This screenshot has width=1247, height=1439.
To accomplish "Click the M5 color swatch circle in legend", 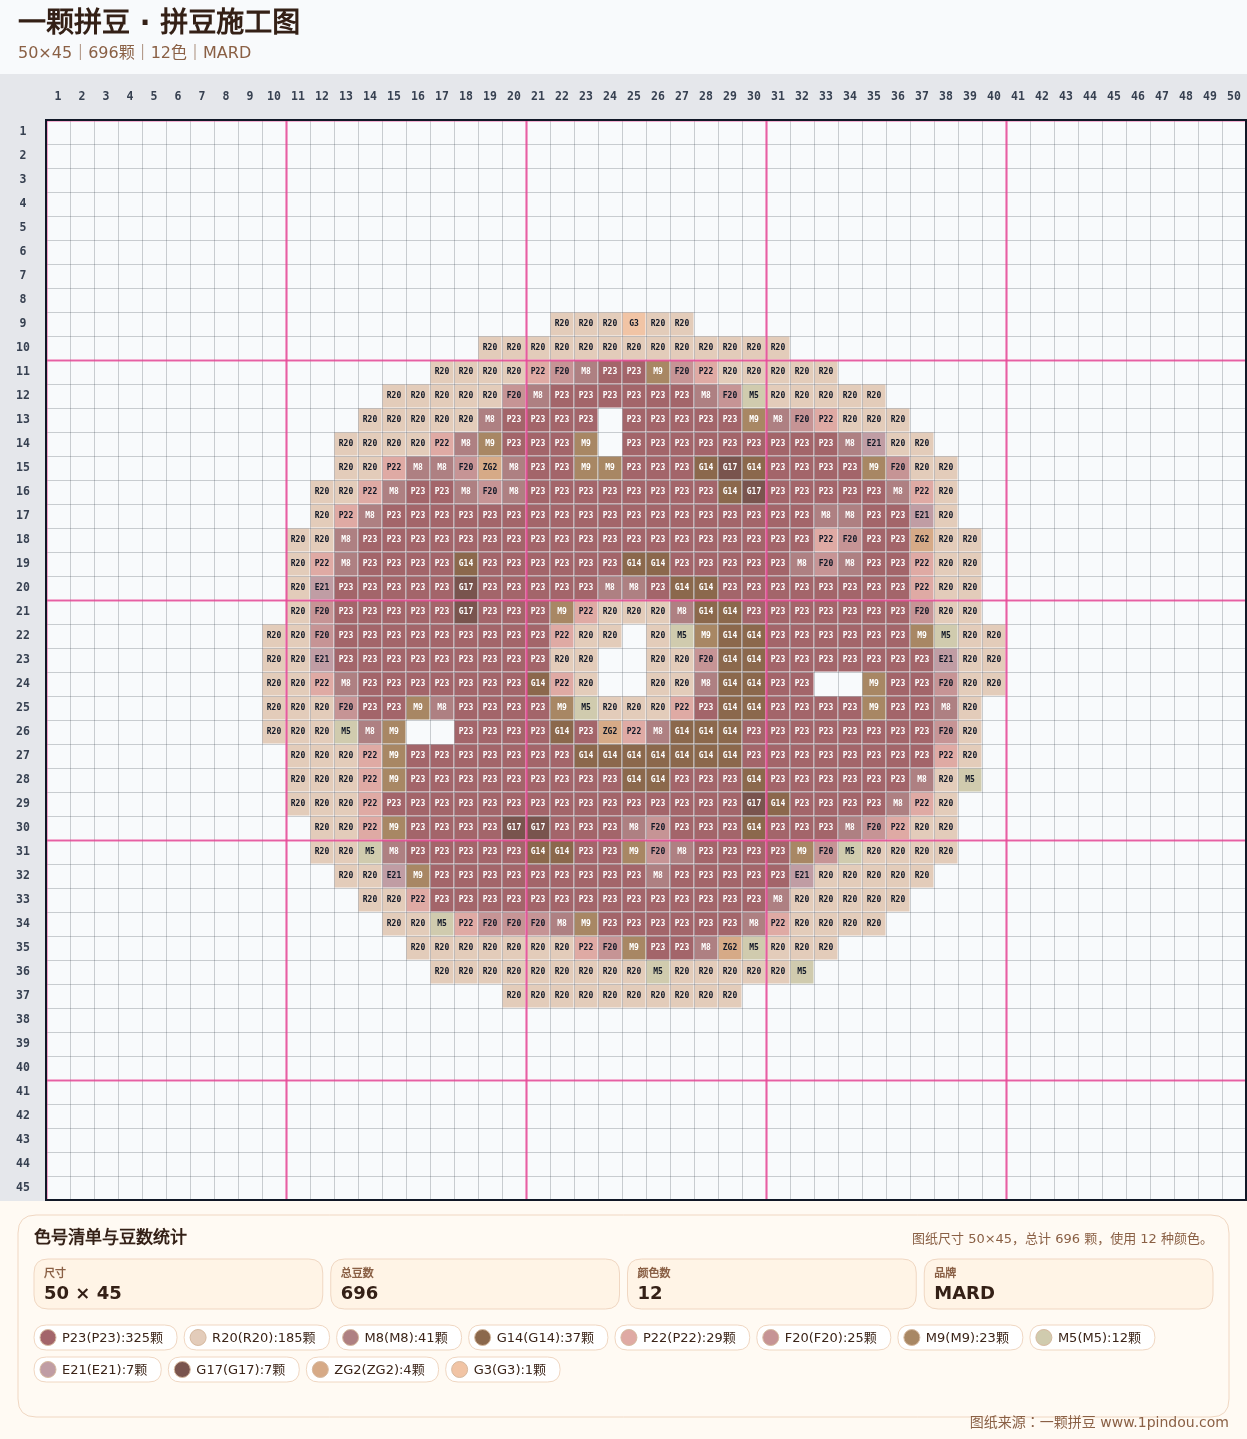I will pyautogui.click(x=1044, y=1338).
